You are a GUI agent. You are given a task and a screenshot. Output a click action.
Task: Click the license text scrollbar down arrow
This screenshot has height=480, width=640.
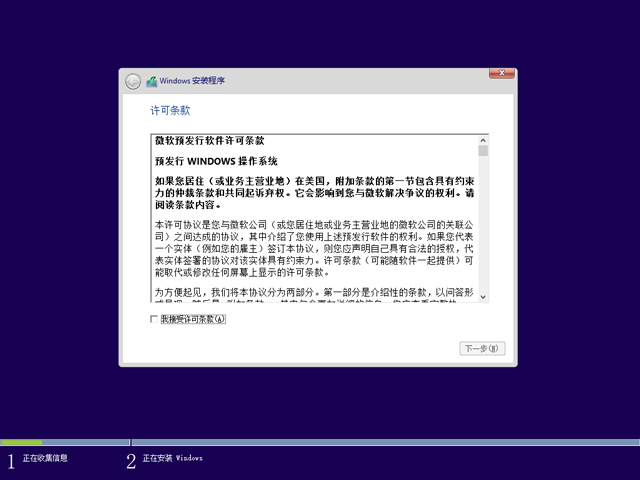click(x=483, y=297)
